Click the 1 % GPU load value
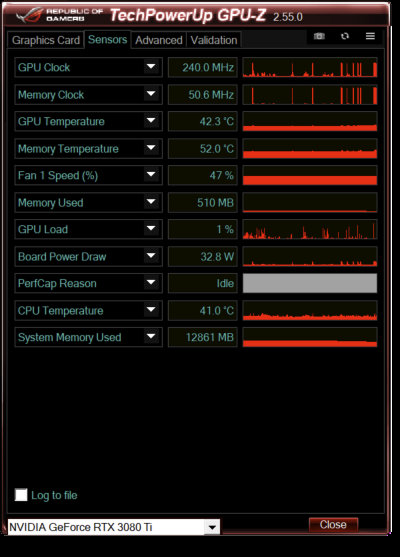Image resolution: width=400 pixels, height=557 pixels. coord(202,229)
